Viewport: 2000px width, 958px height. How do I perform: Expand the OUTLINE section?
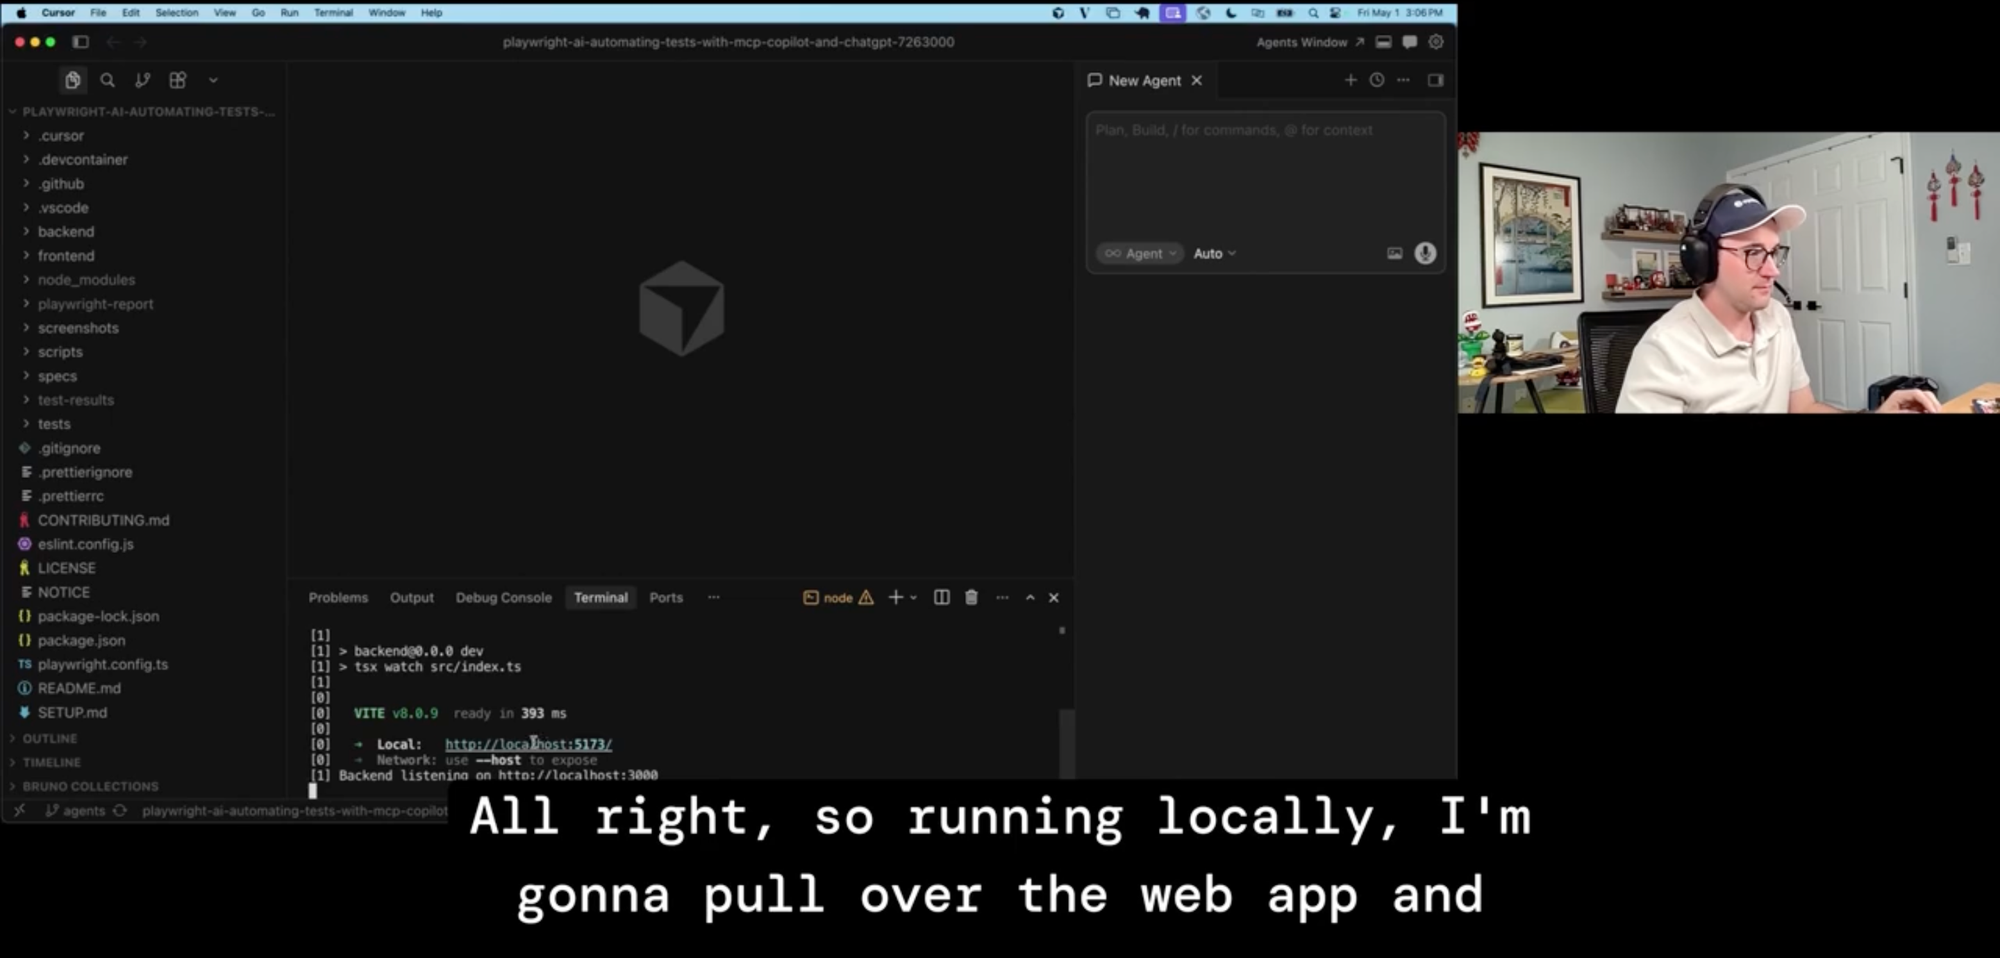(x=144, y=738)
